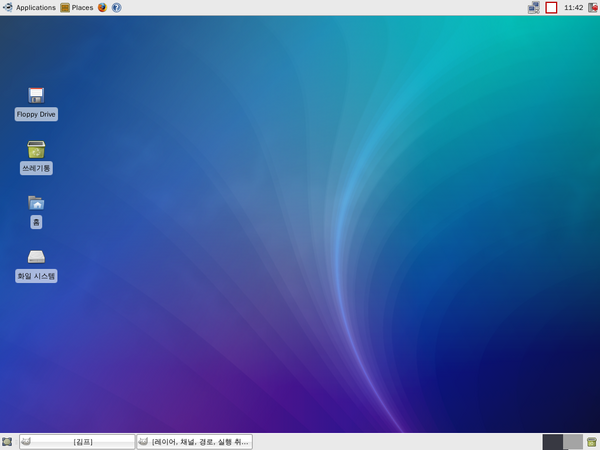
Task: Open the 쓰레기통 trash icon on desktop
Action: tap(36, 150)
